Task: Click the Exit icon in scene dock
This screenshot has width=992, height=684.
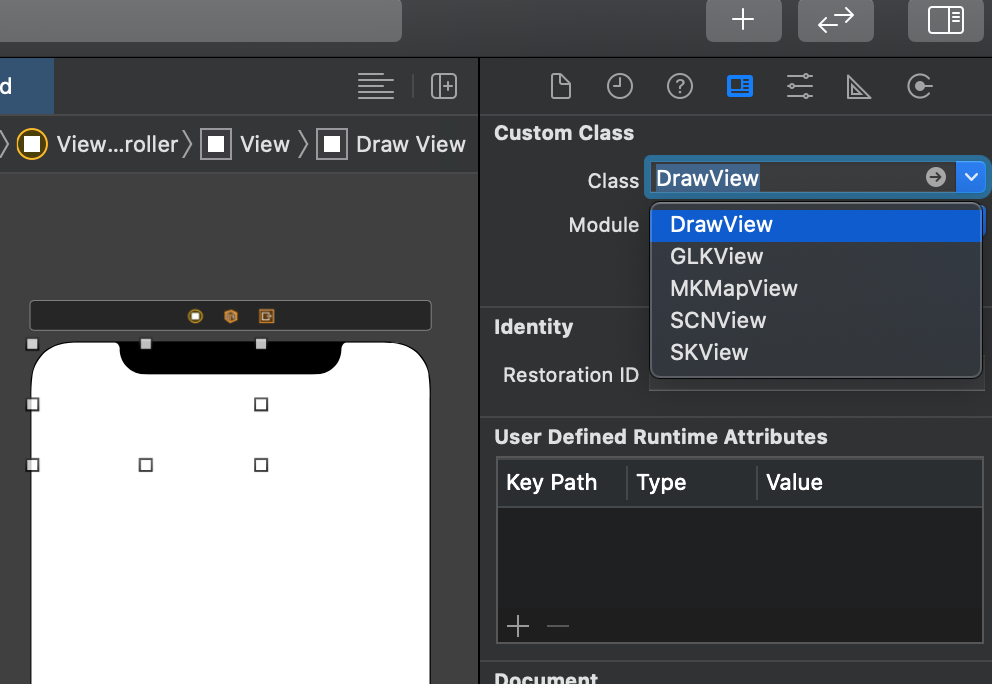Action: click(266, 316)
